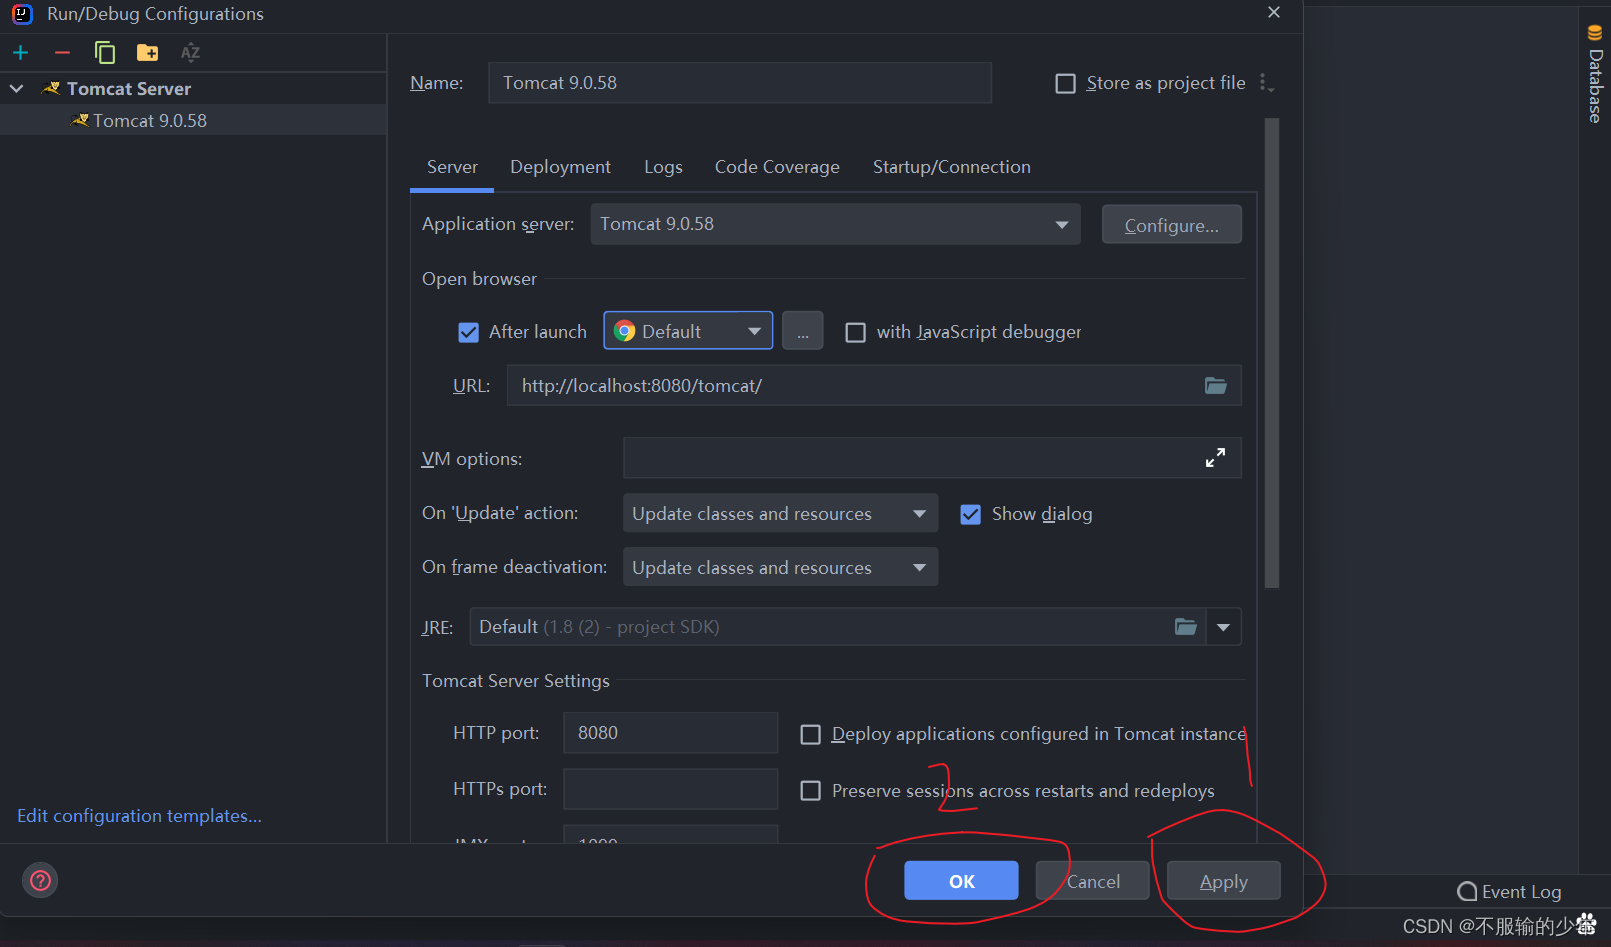Click the dialog vertical scrollbar

(1272, 353)
